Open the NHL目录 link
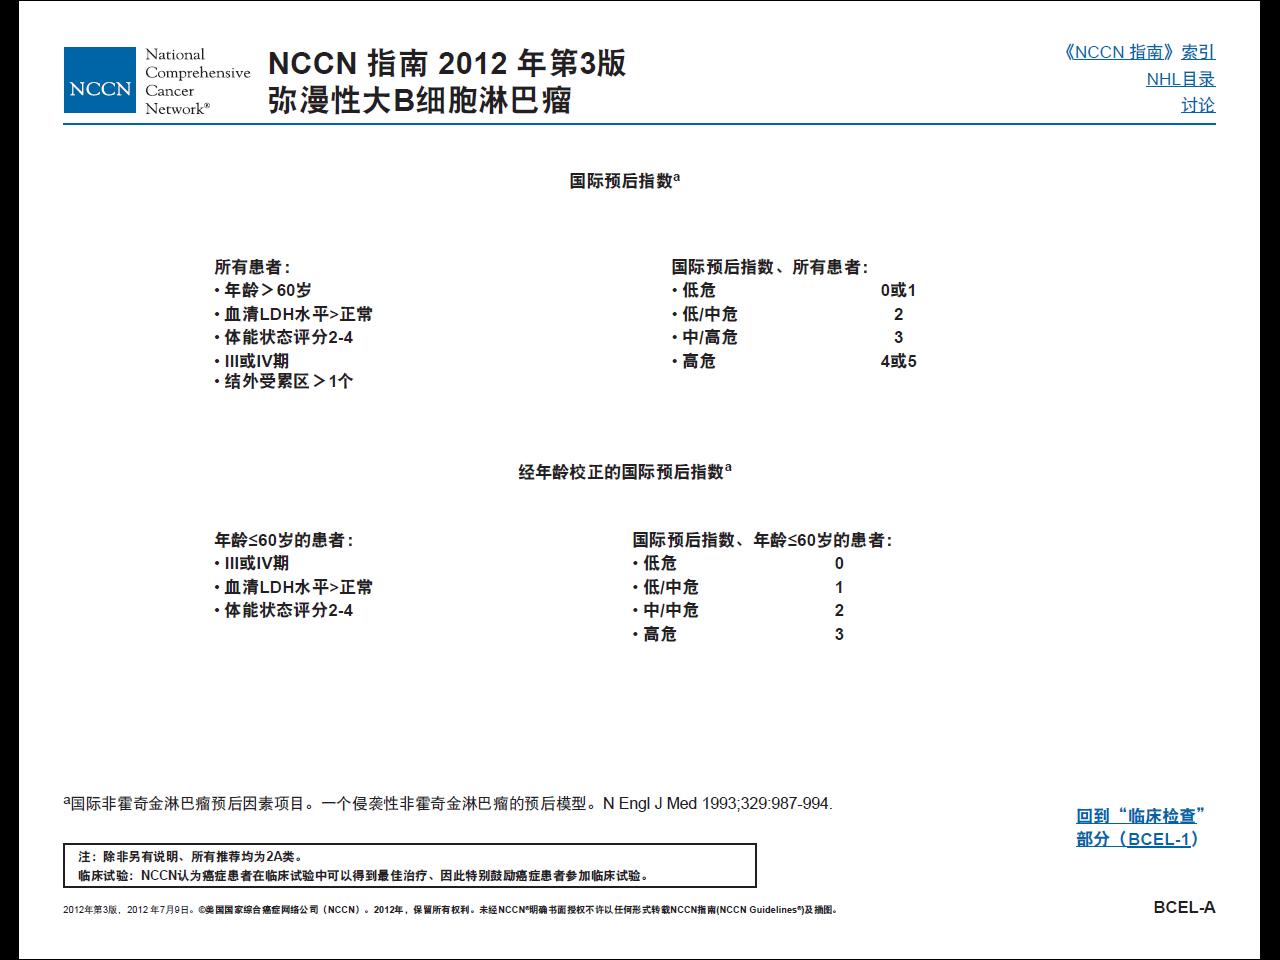The height and width of the screenshot is (960, 1280). [1181, 79]
